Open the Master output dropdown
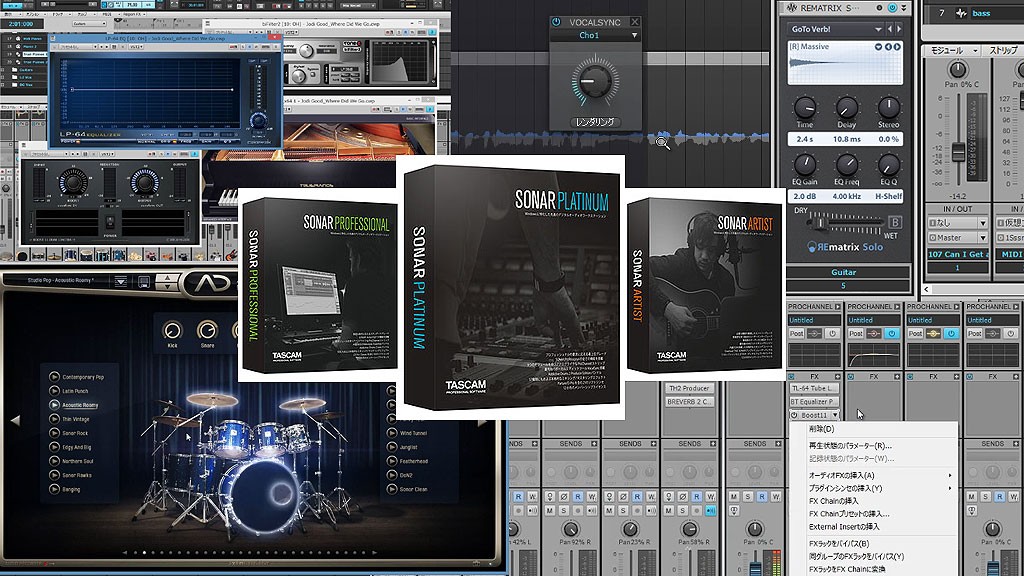 click(x=983, y=238)
